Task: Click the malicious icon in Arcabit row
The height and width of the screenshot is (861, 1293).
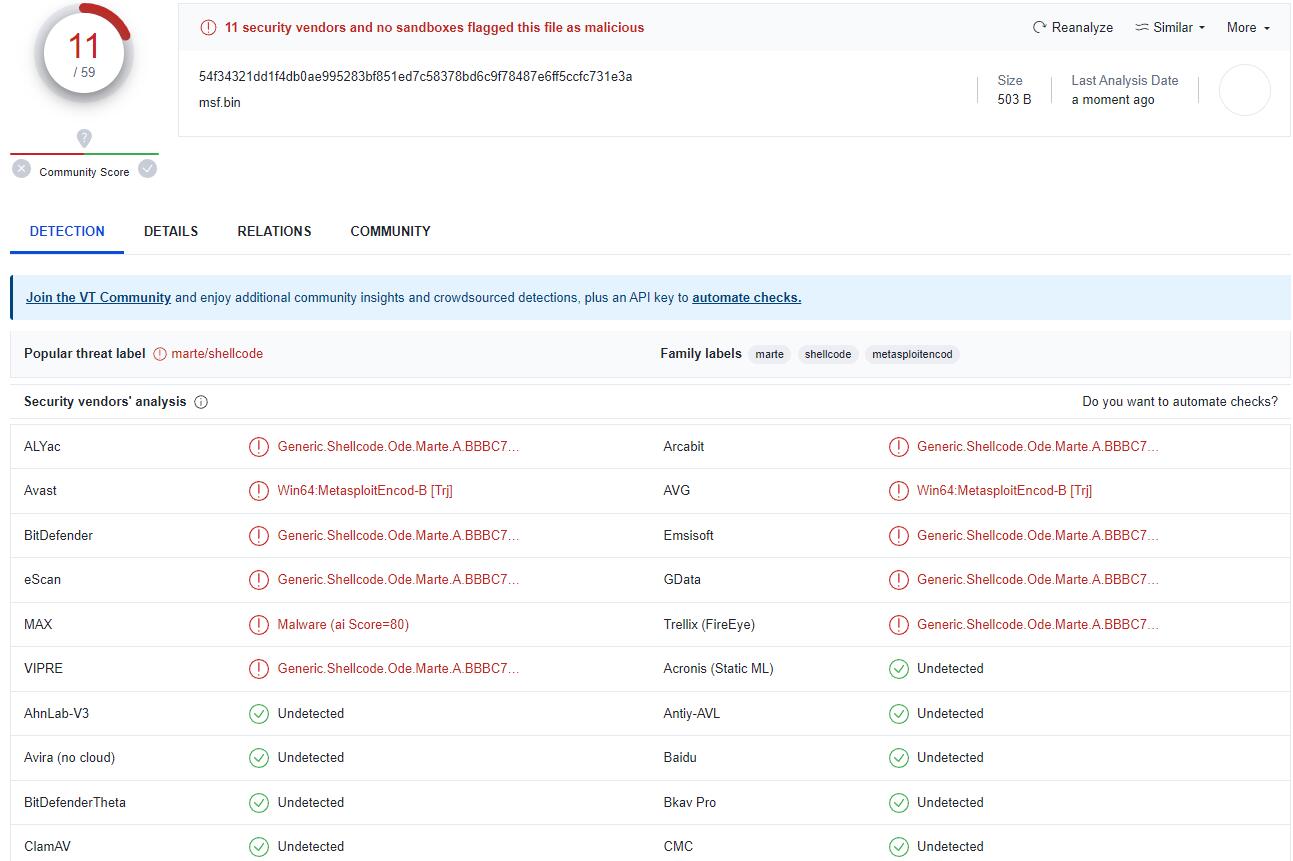Action: [x=899, y=447]
